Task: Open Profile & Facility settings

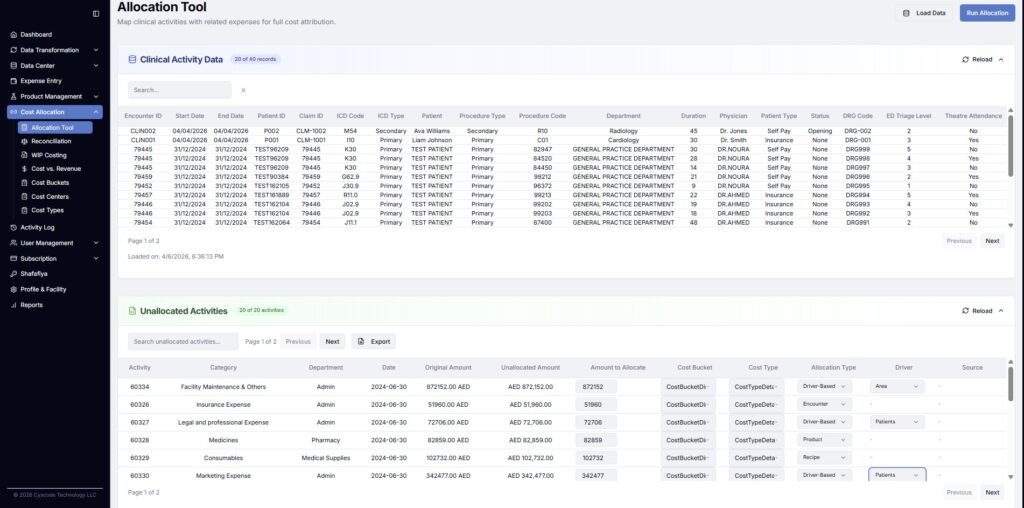Action: pos(43,289)
